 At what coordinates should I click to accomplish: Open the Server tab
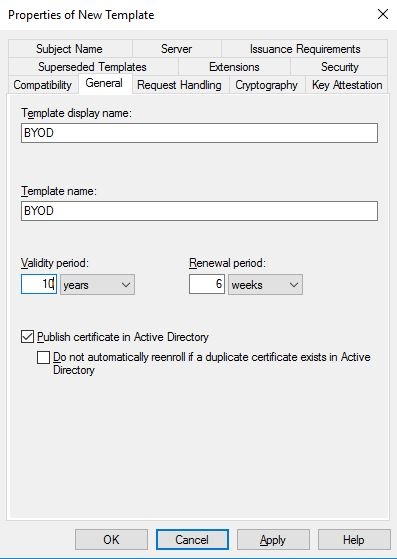[x=176, y=49]
